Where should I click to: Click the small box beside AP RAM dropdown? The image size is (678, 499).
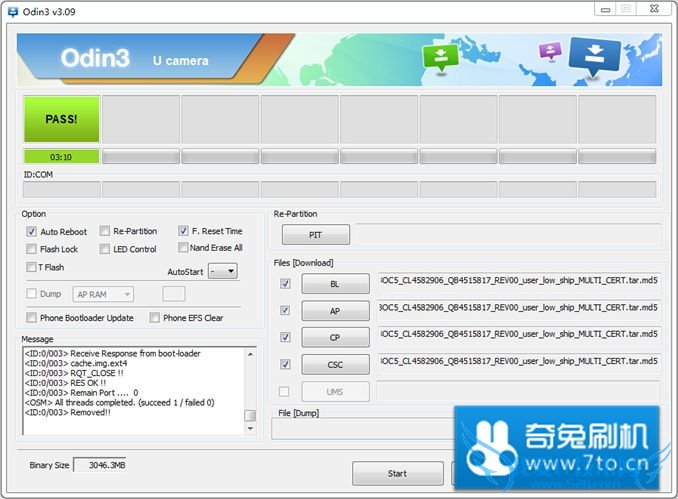click(x=174, y=294)
